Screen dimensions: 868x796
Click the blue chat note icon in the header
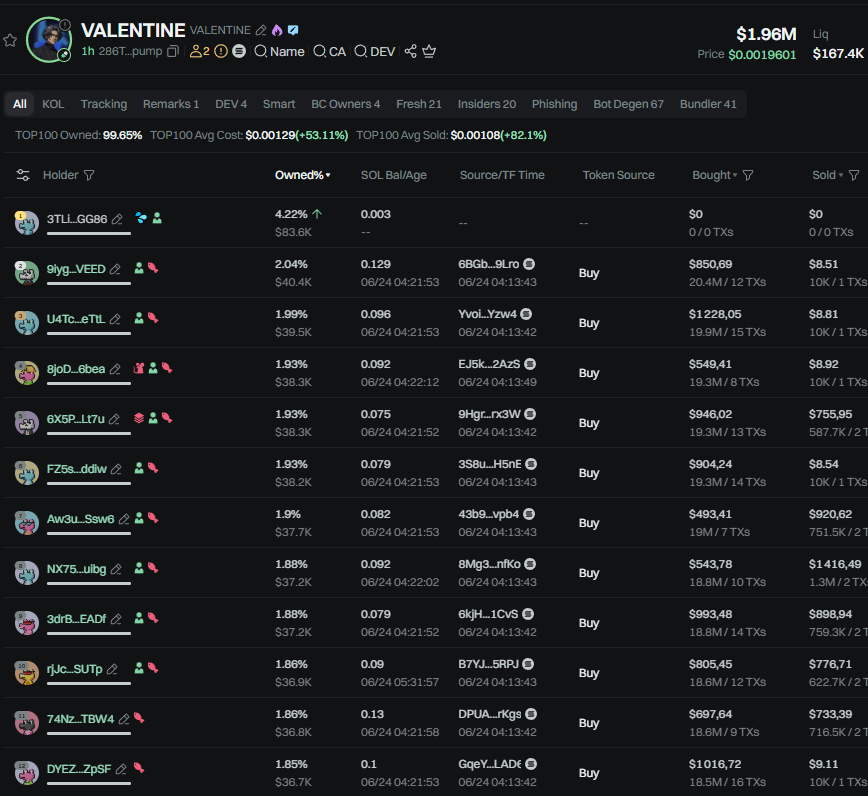[x=293, y=30]
